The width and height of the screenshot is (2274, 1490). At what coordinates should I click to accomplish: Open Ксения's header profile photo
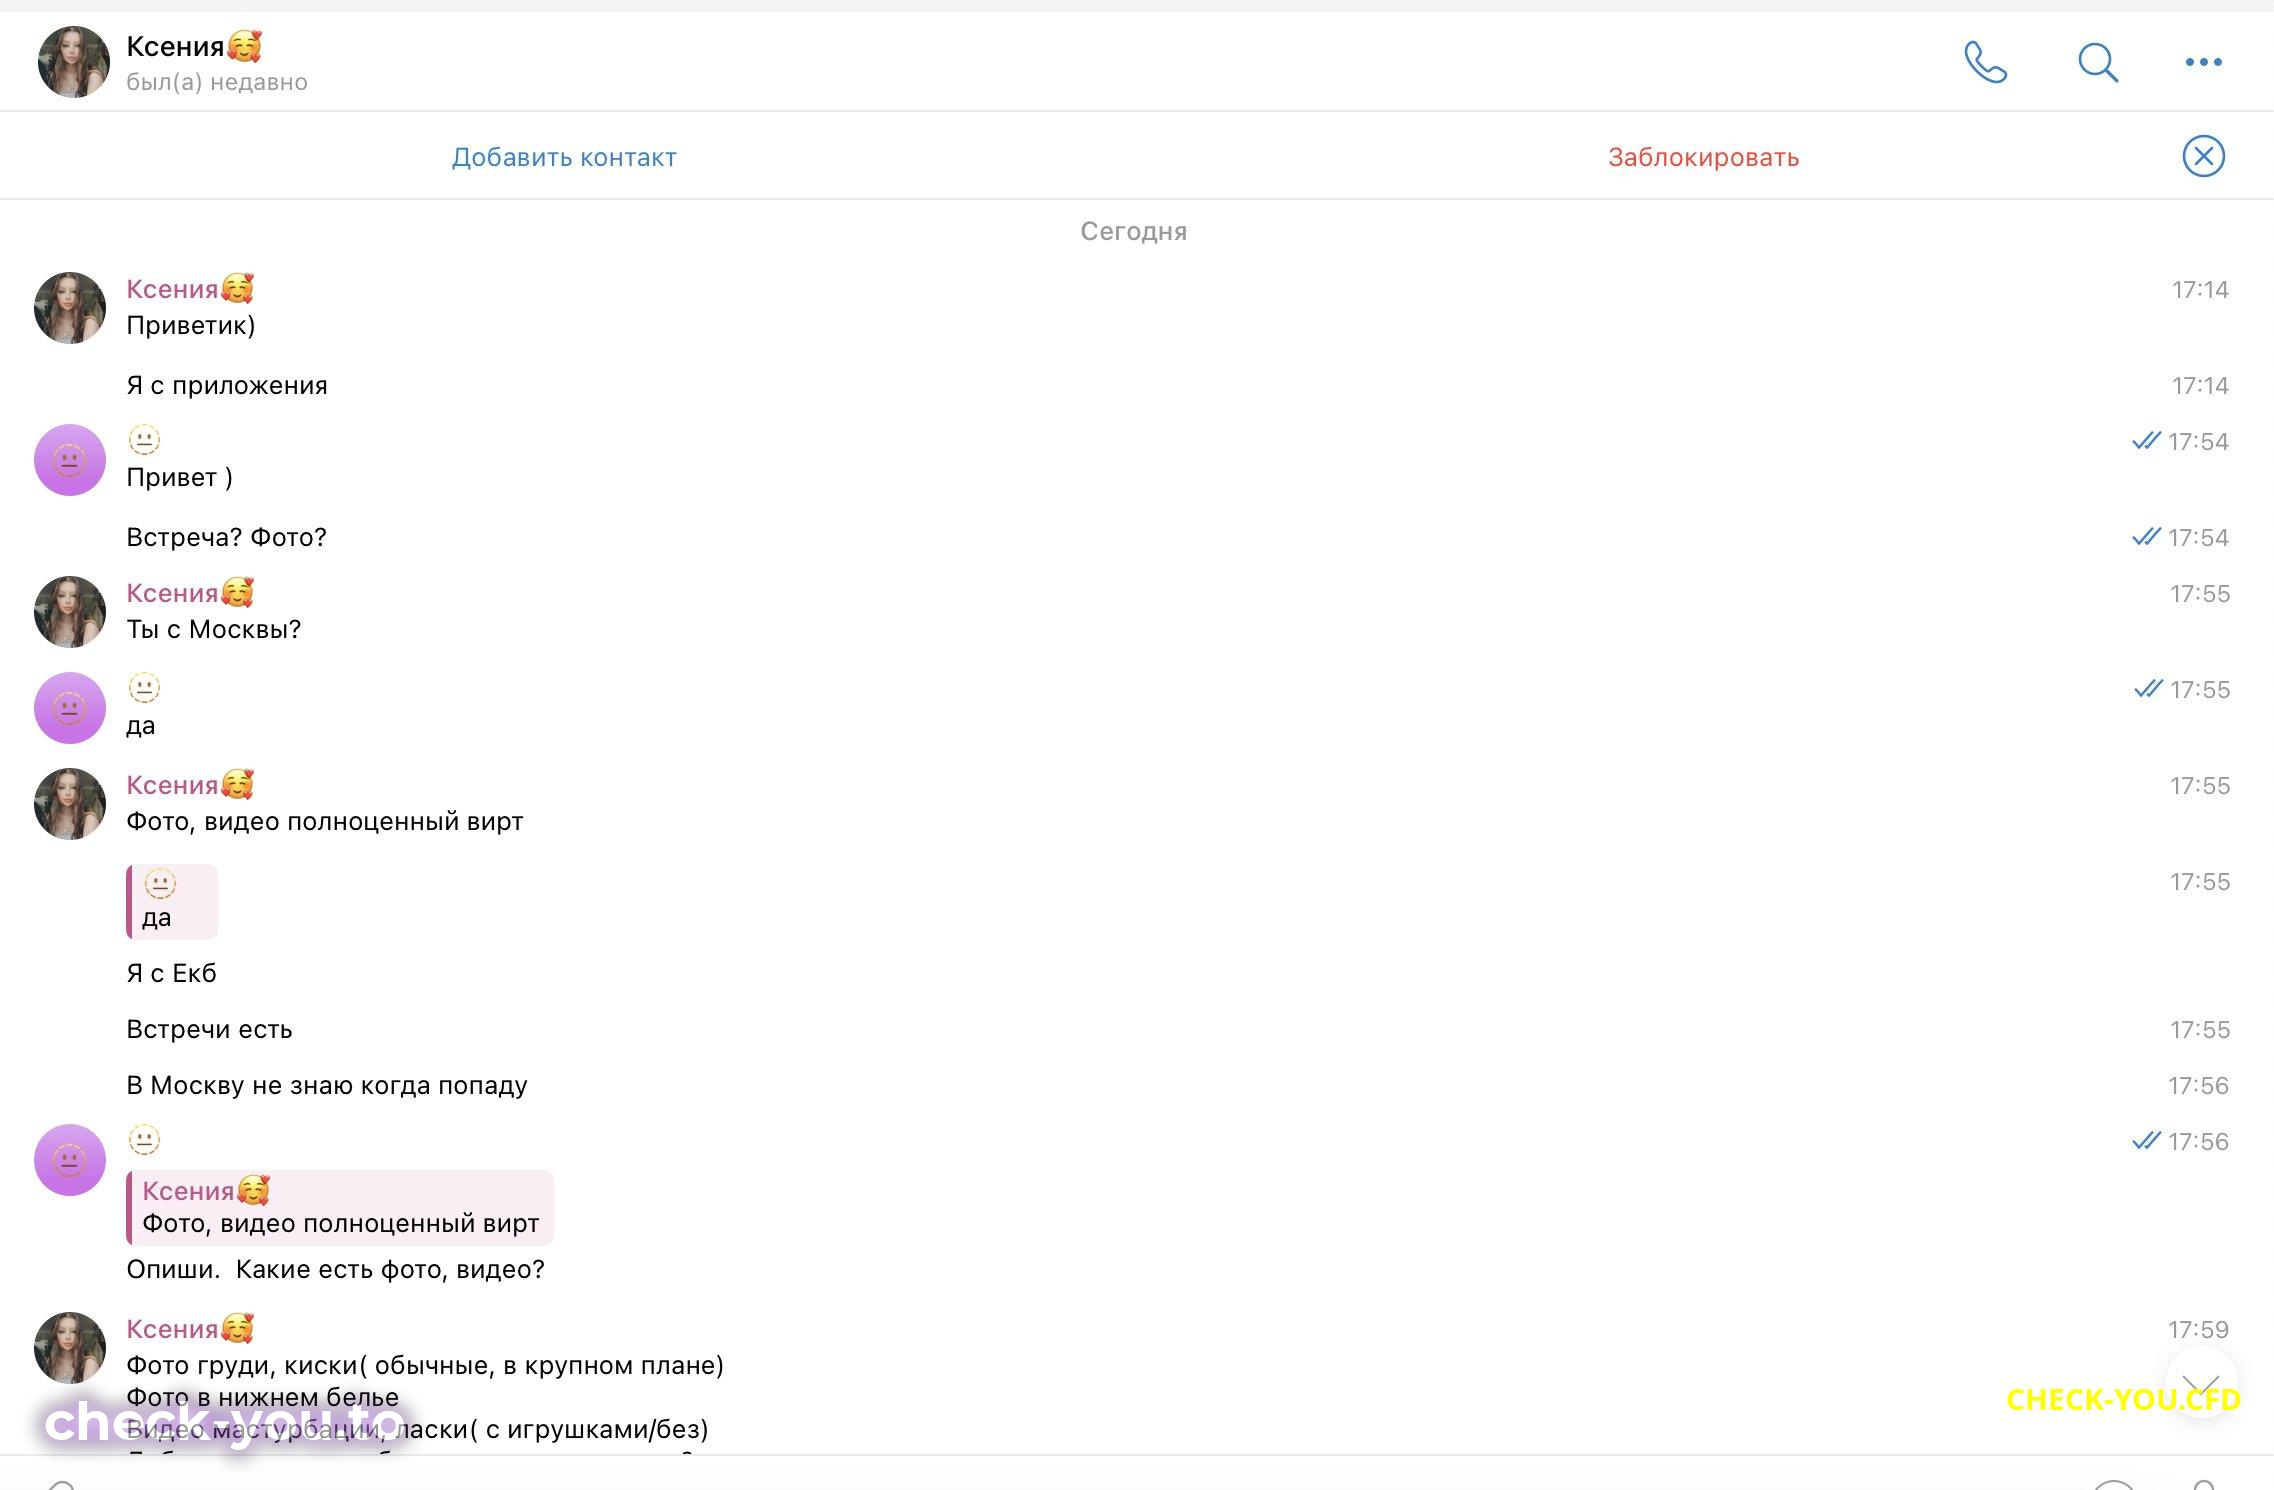click(73, 62)
